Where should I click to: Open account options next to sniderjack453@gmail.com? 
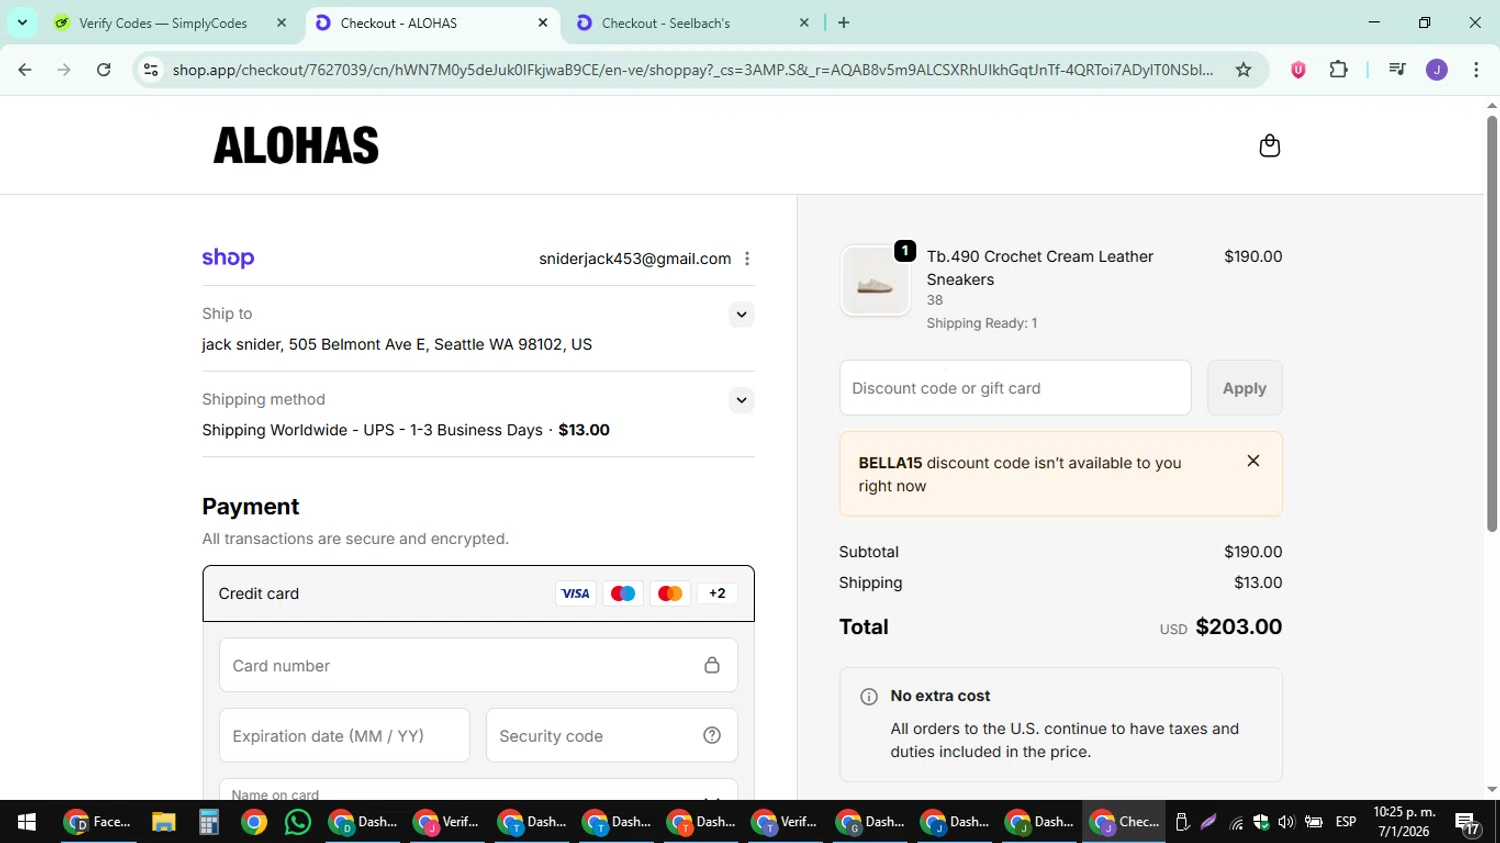(x=747, y=258)
